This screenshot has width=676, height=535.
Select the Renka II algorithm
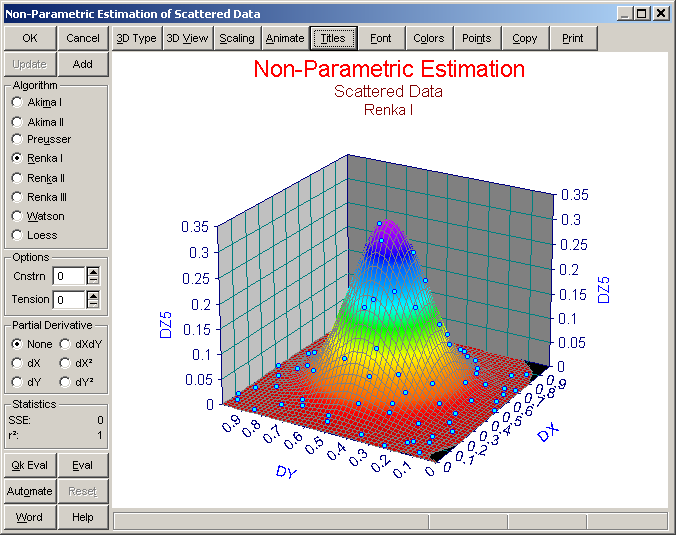38,178
